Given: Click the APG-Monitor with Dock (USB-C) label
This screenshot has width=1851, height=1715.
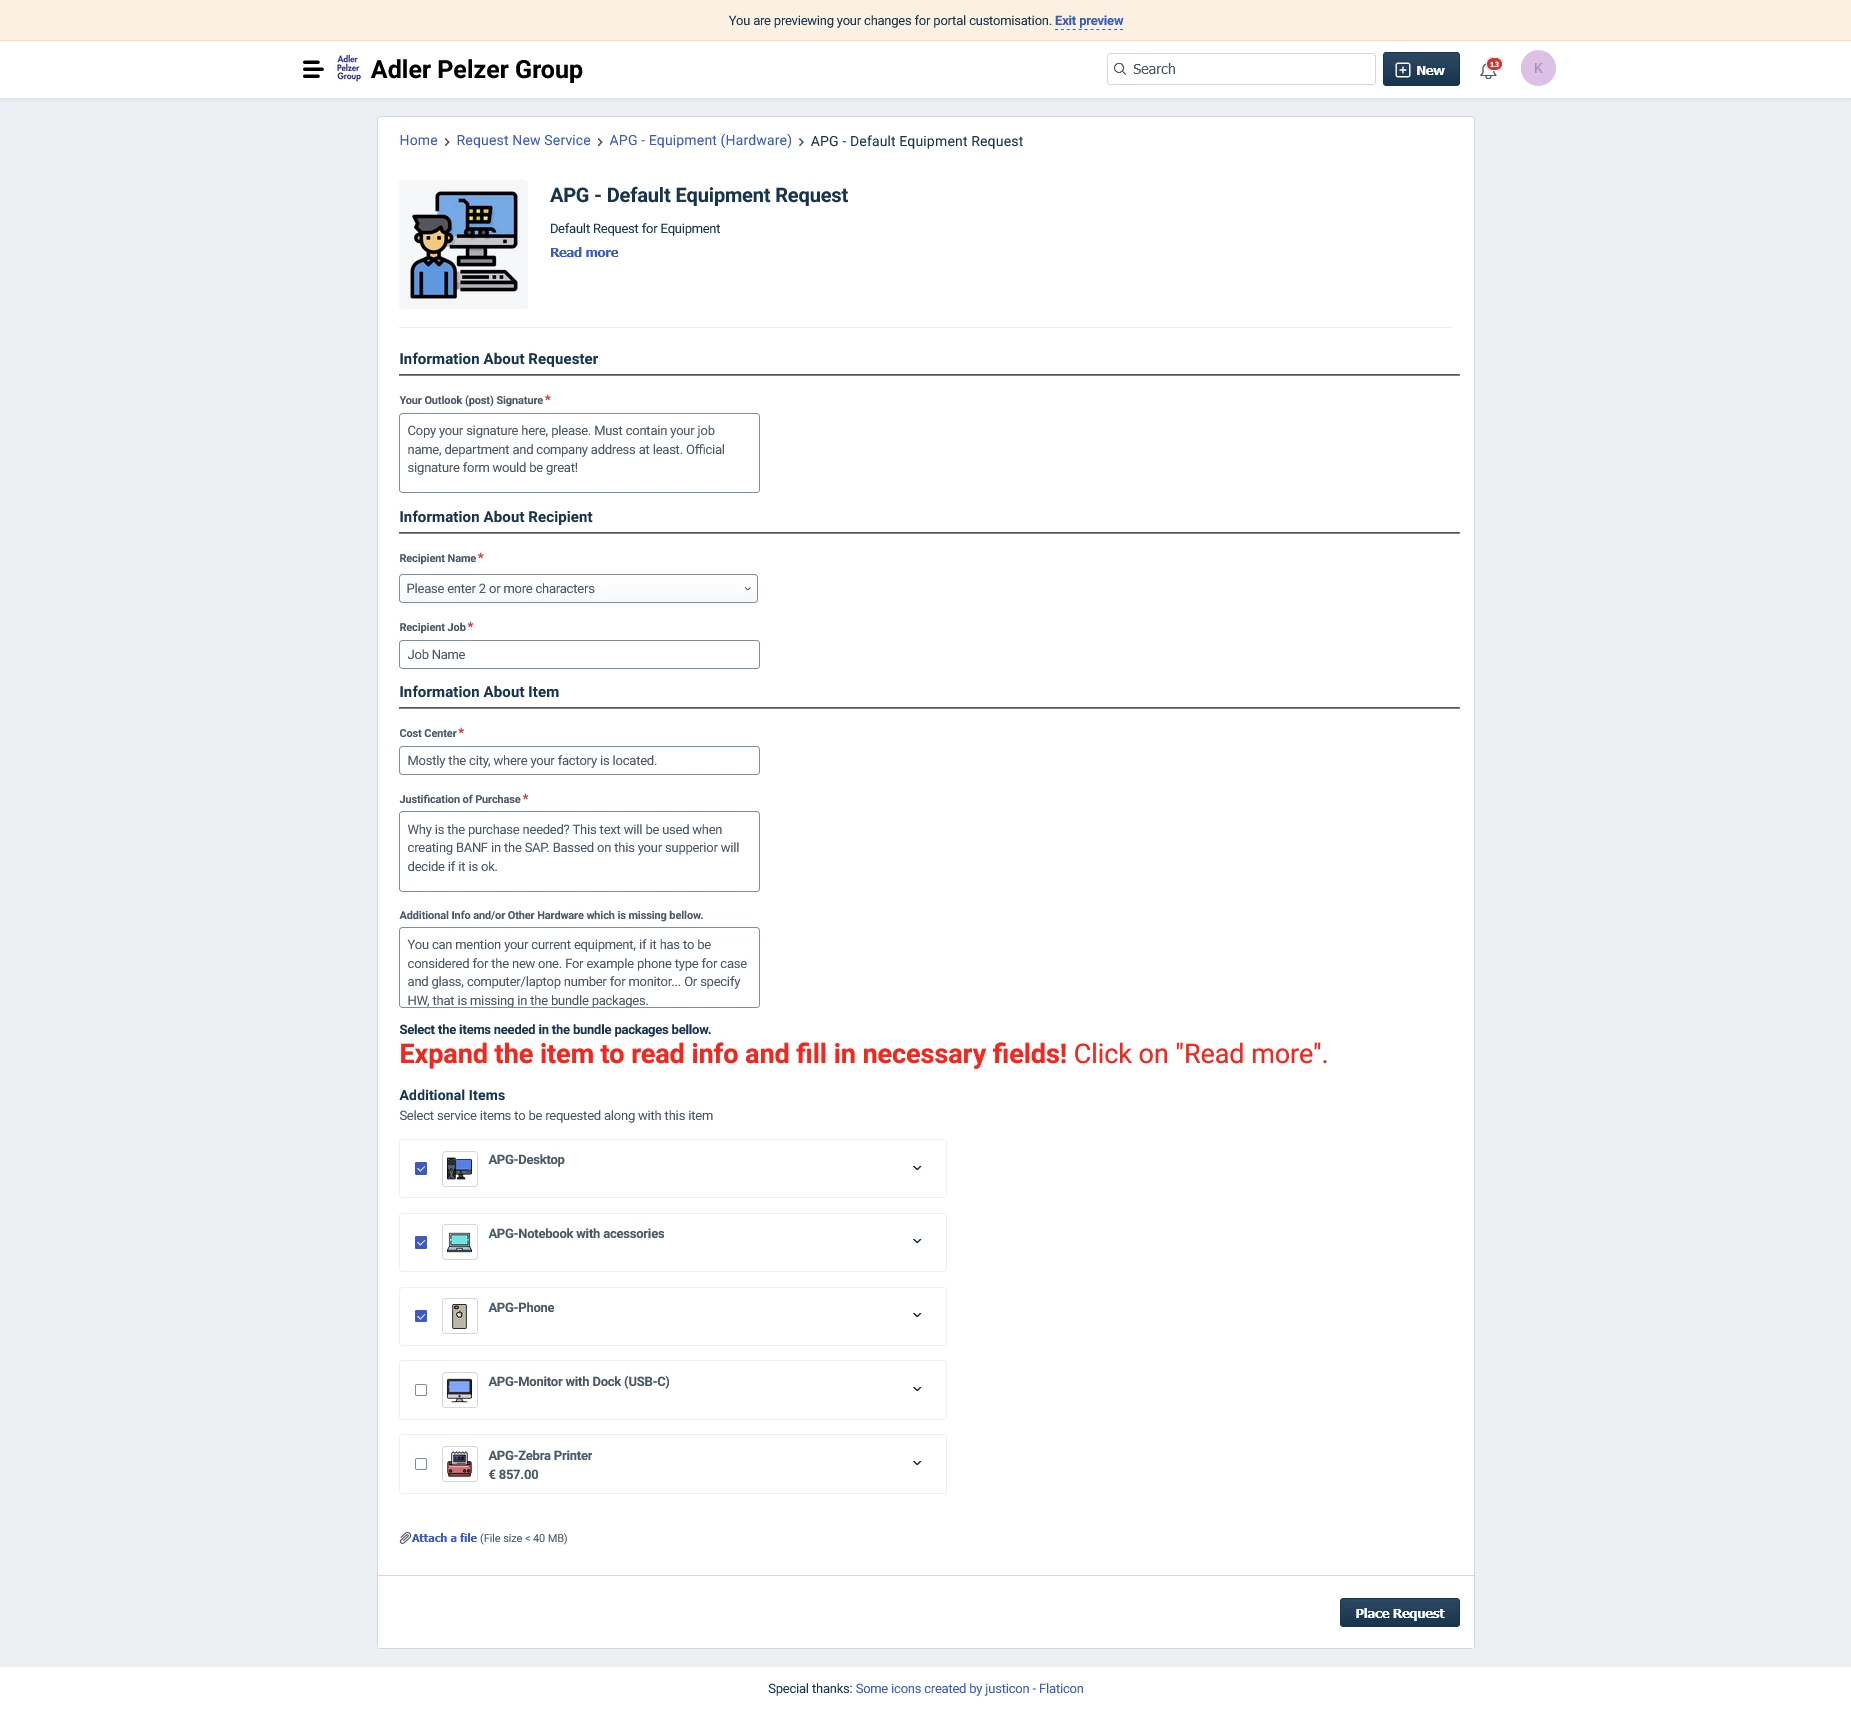Looking at the screenshot, I should (578, 1382).
